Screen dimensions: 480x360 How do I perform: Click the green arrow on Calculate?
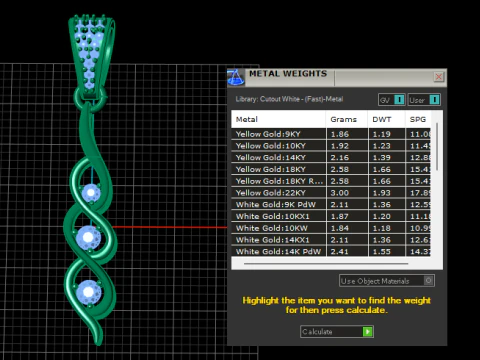coord(367,331)
